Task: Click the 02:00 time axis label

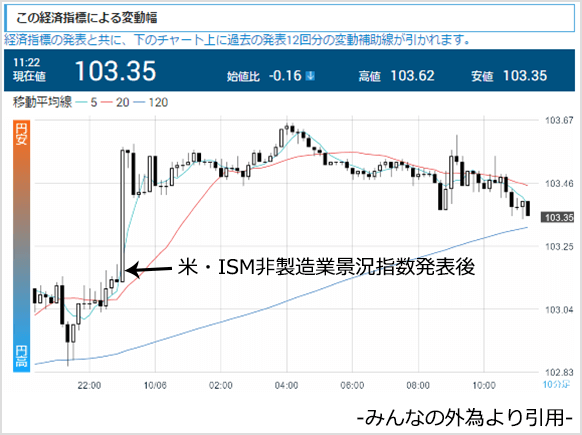Action: pyautogui.click(x=221, y=386)
